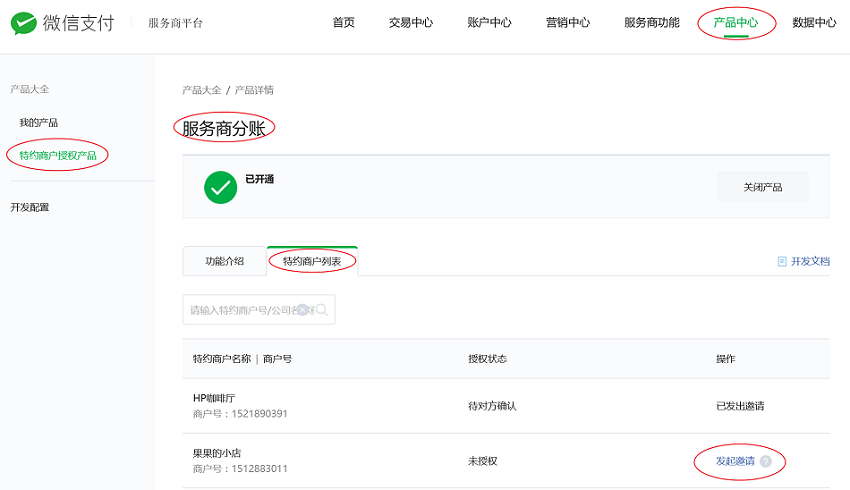Switch to the 特约商户列表 tab
This screenshot has height=490, width=850.
[312, 261]
